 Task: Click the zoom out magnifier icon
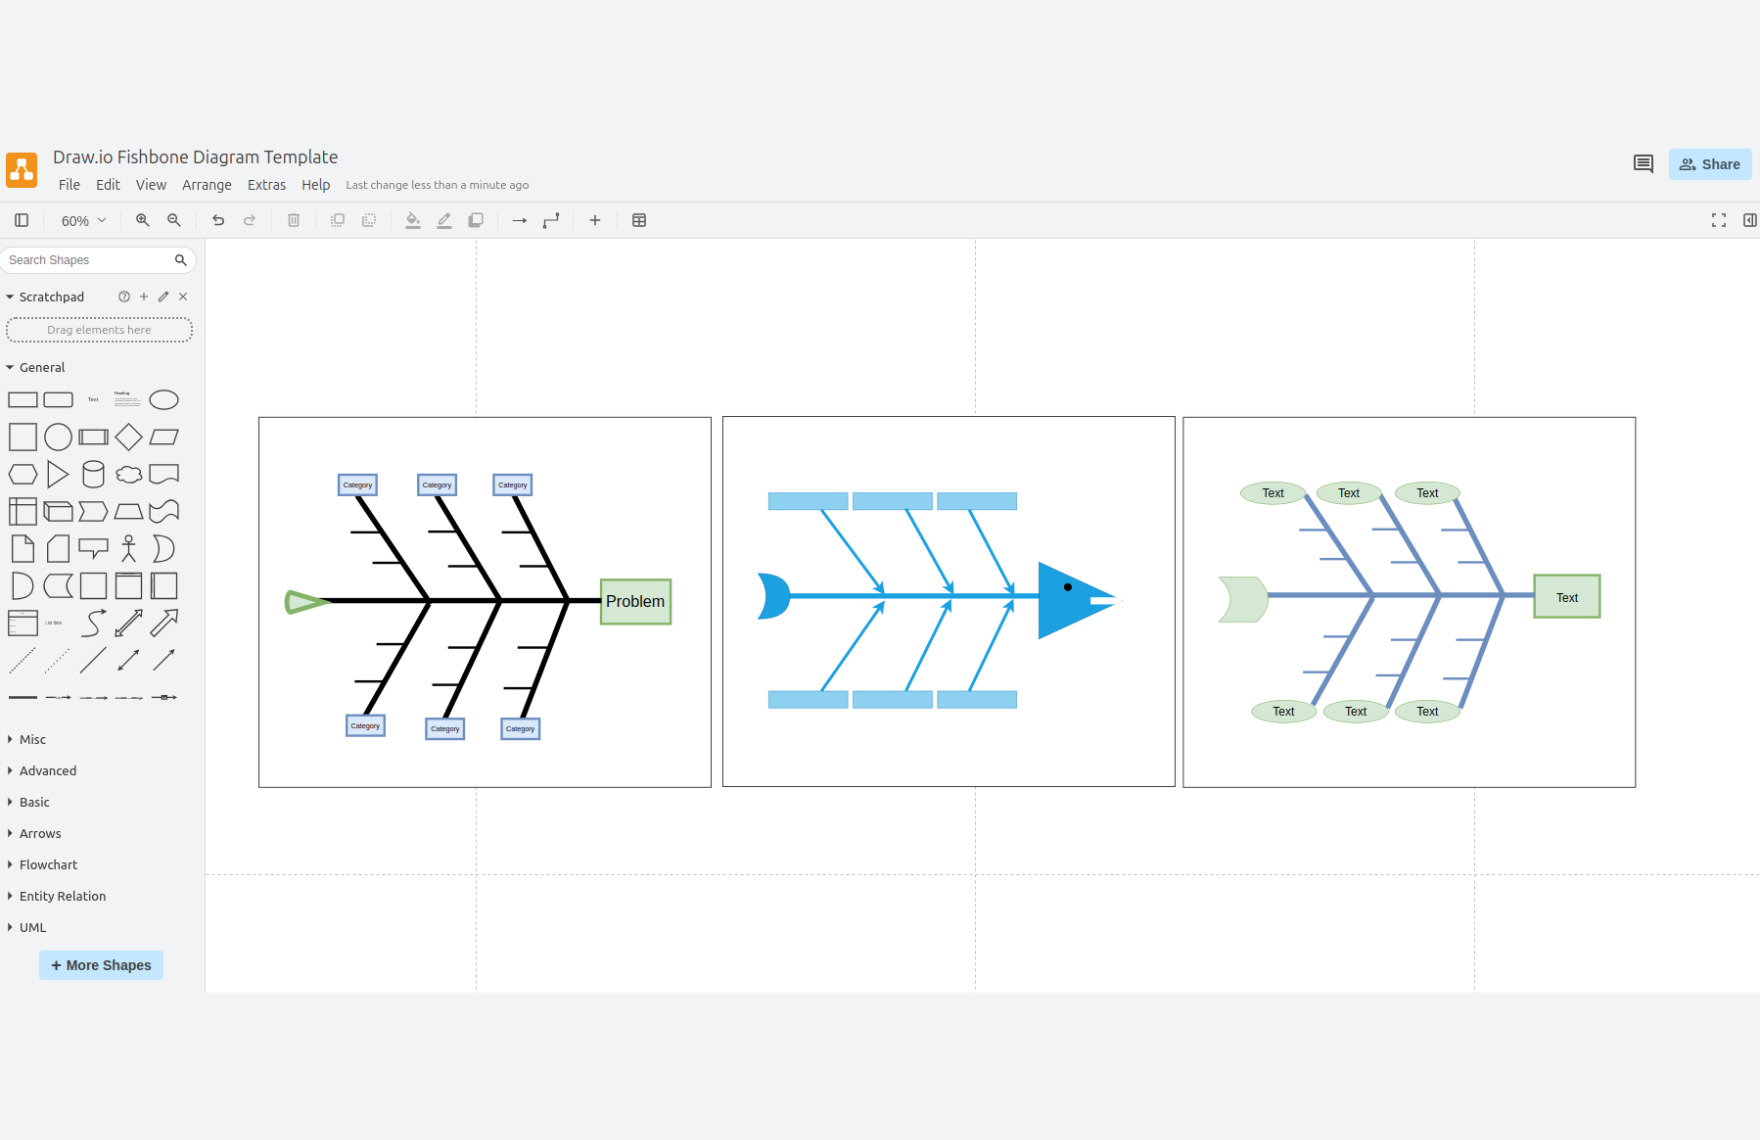click(174, 220)
